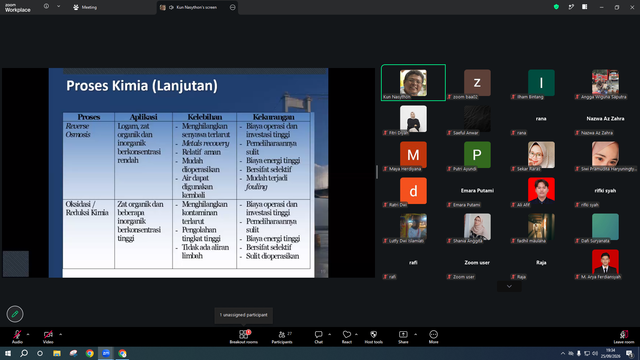Start screen sharing with Share button
The image size is (640, 360).
pyautogui.click(x=403, y=337)
